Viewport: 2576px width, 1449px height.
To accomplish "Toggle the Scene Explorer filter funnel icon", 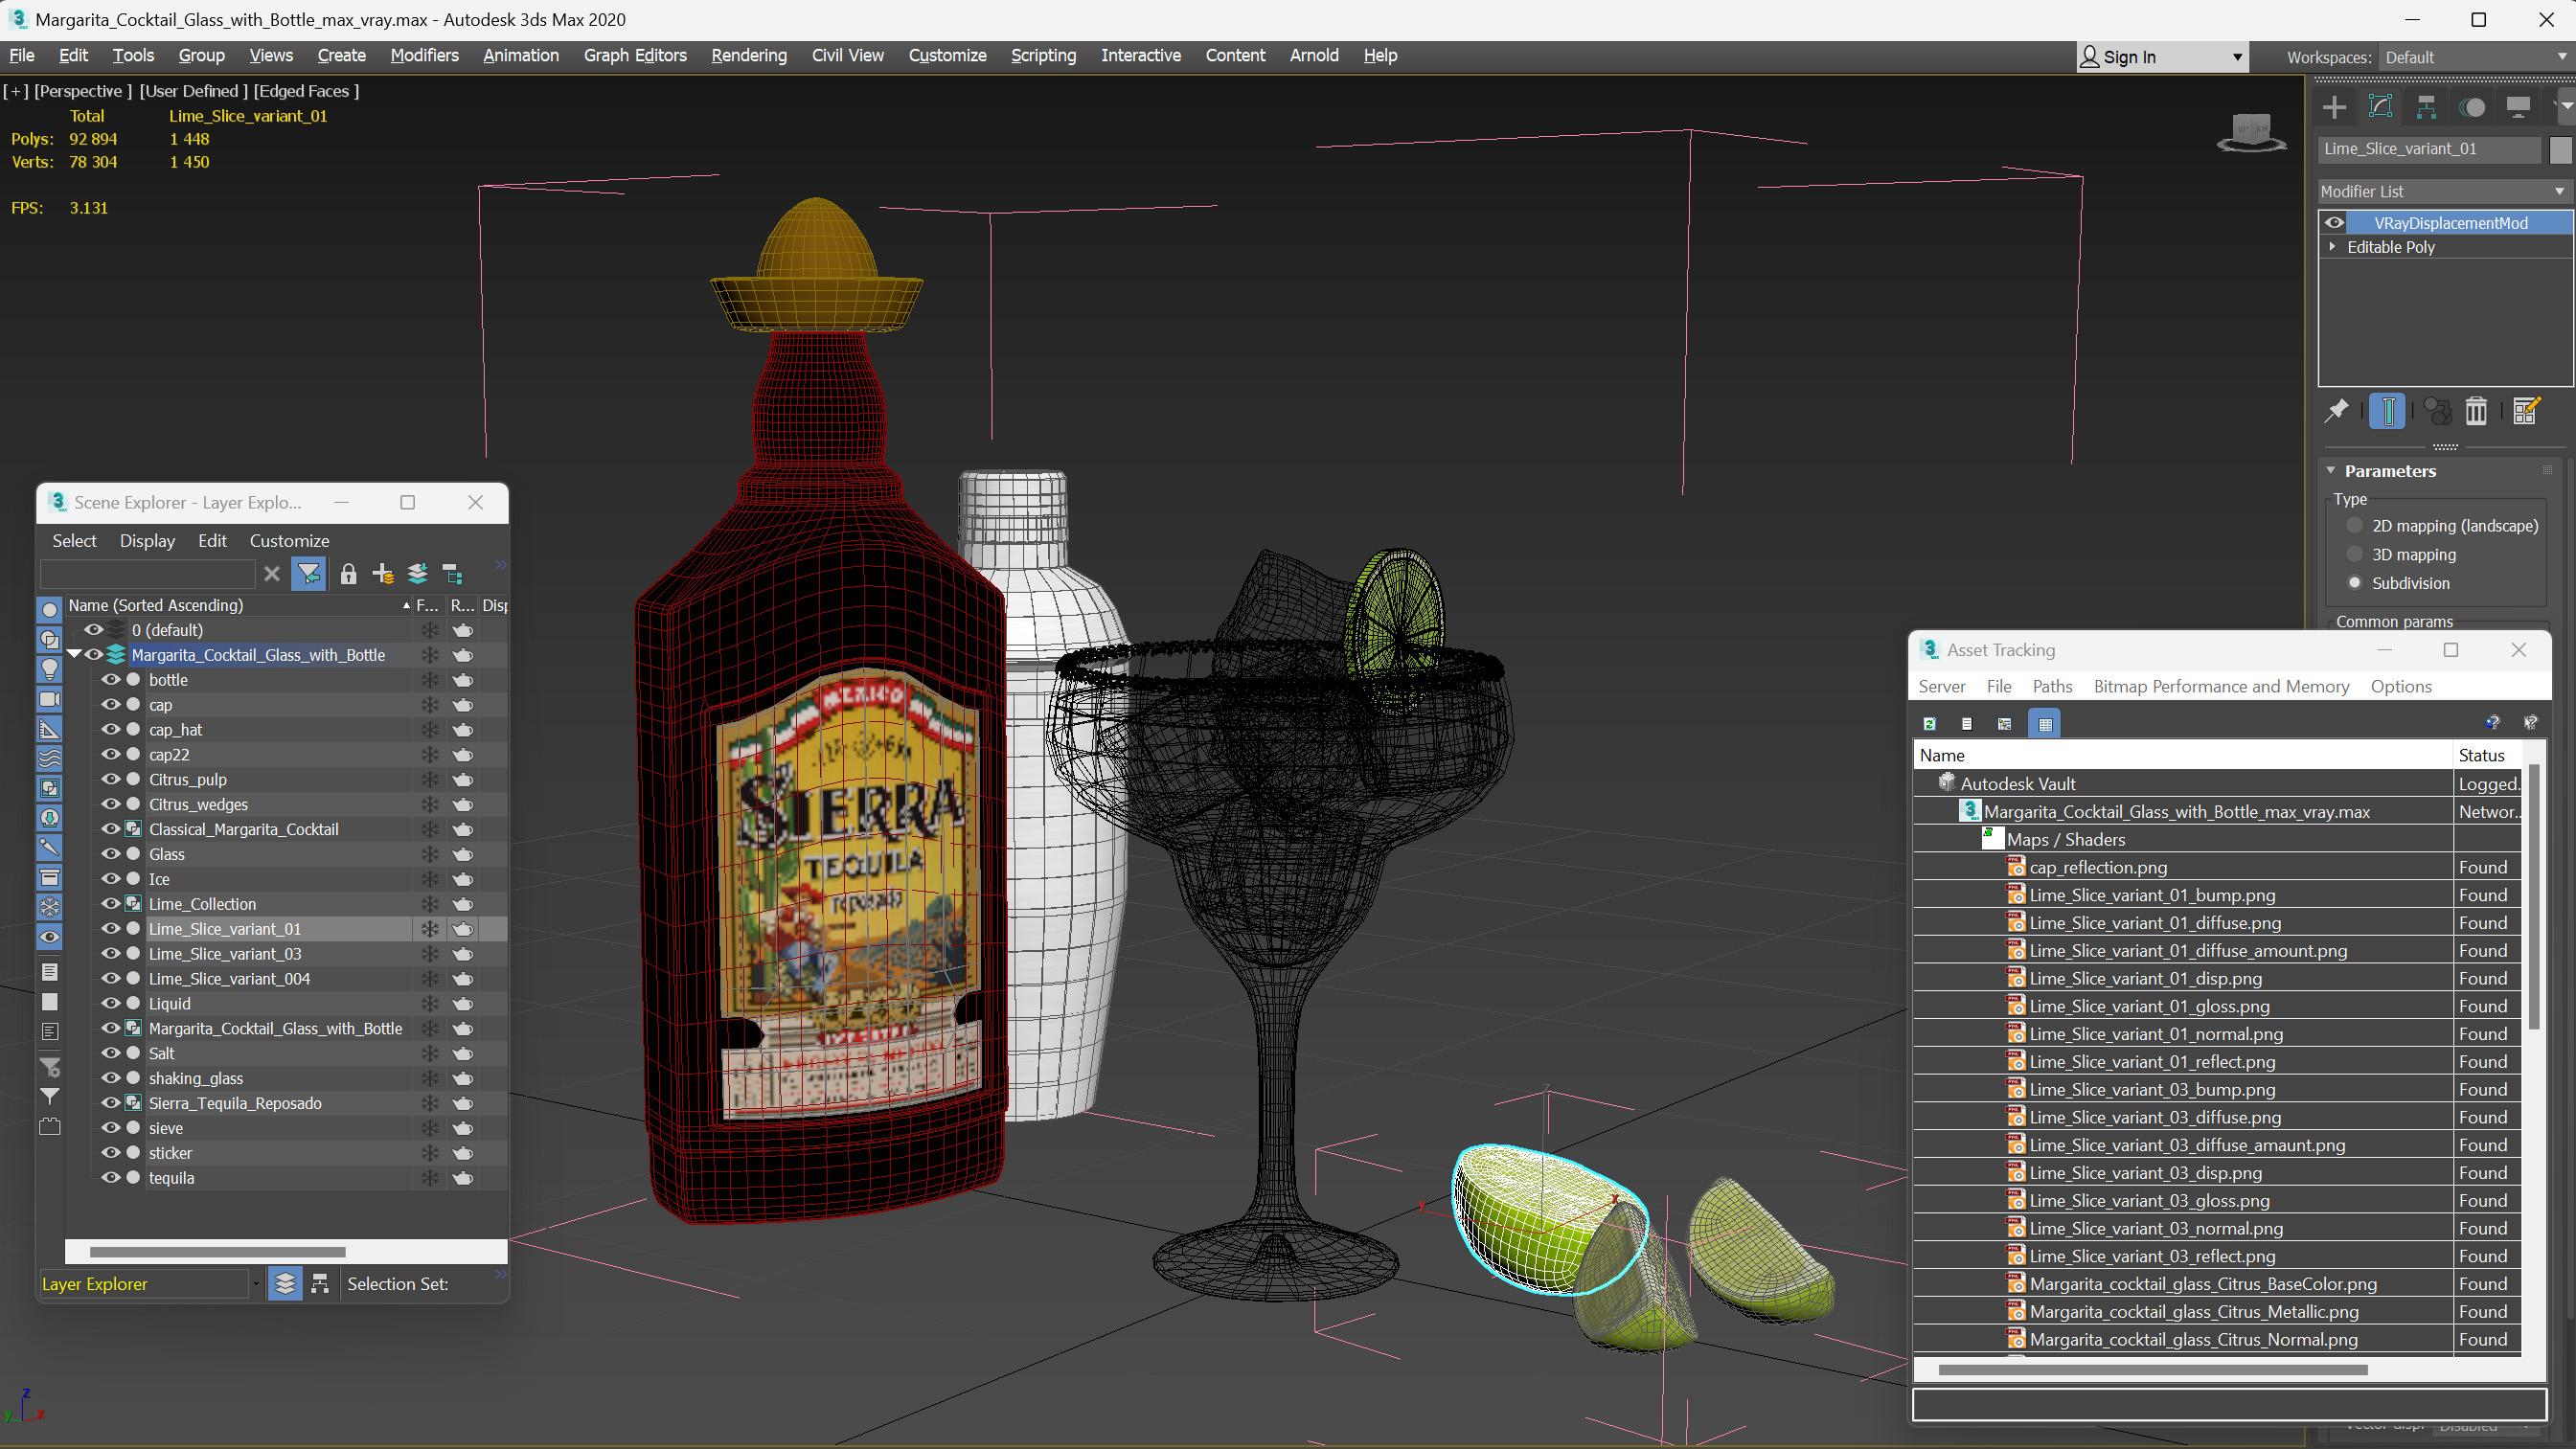I will click(x=309, y=573).
